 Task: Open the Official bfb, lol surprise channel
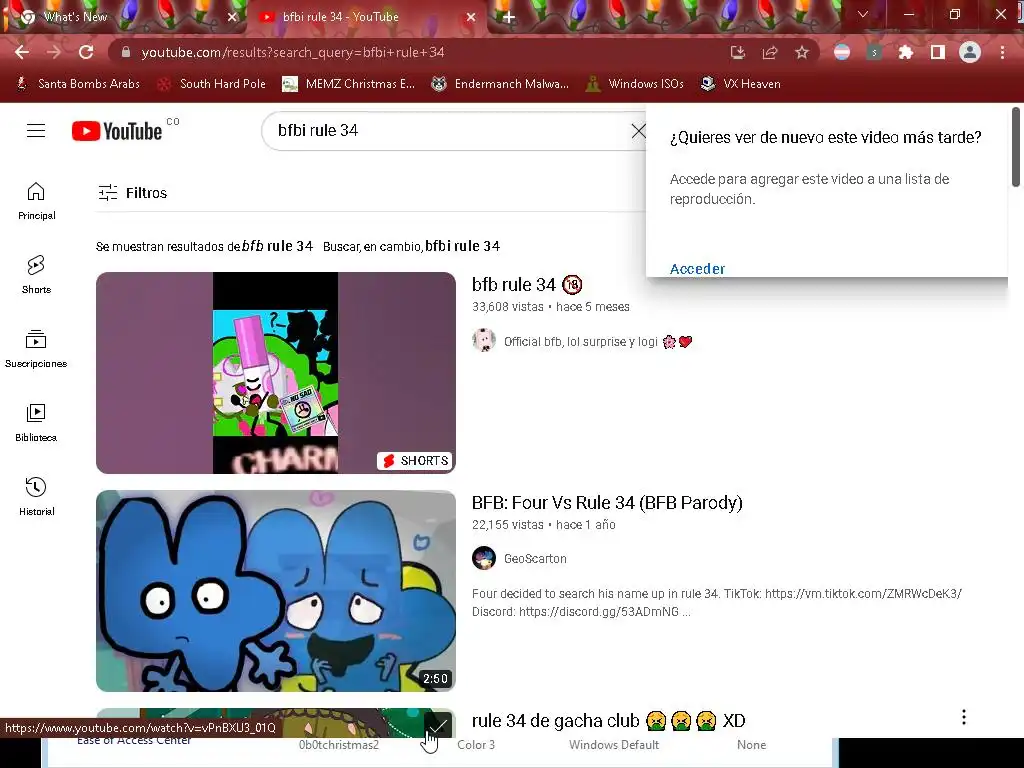(x=581, y=342)
